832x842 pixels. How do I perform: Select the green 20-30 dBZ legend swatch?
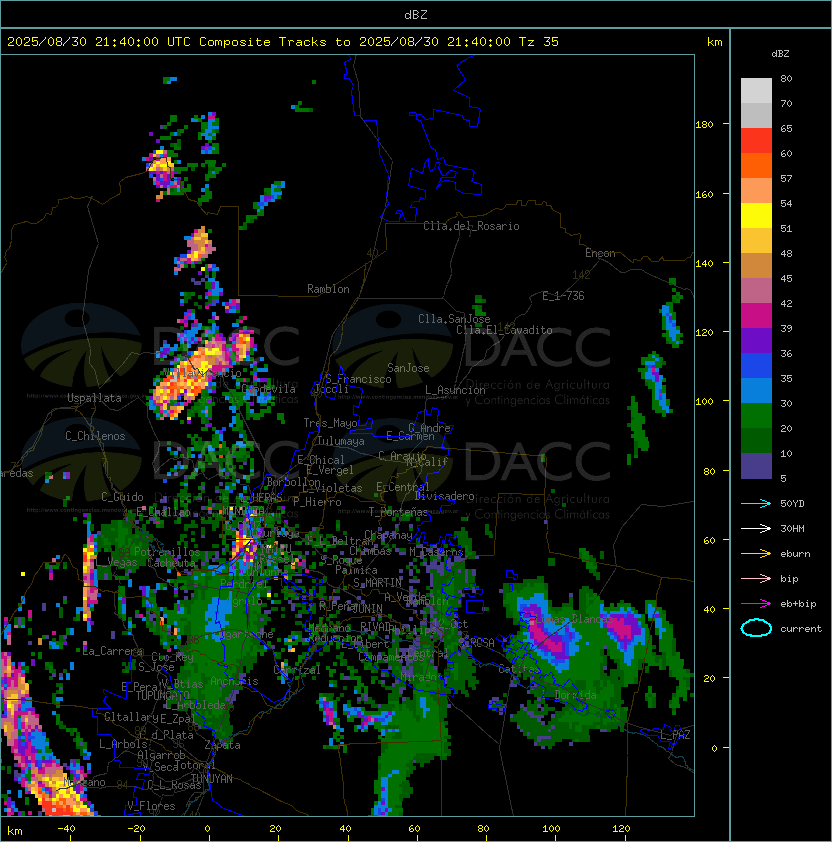tap(756, 416)
